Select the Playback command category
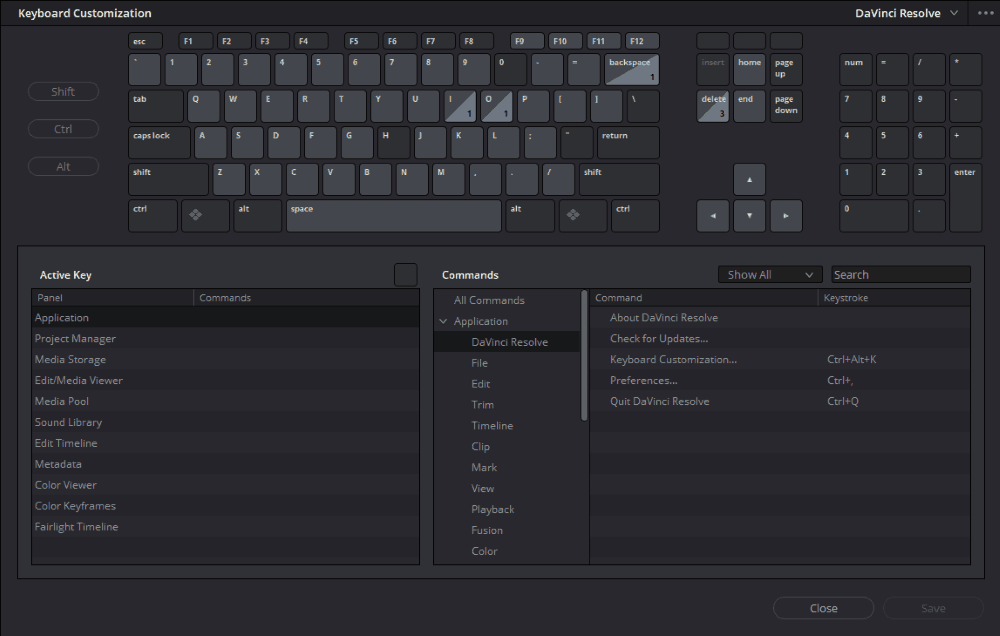Screen dimensions: 1000x636 click(493, 510)
